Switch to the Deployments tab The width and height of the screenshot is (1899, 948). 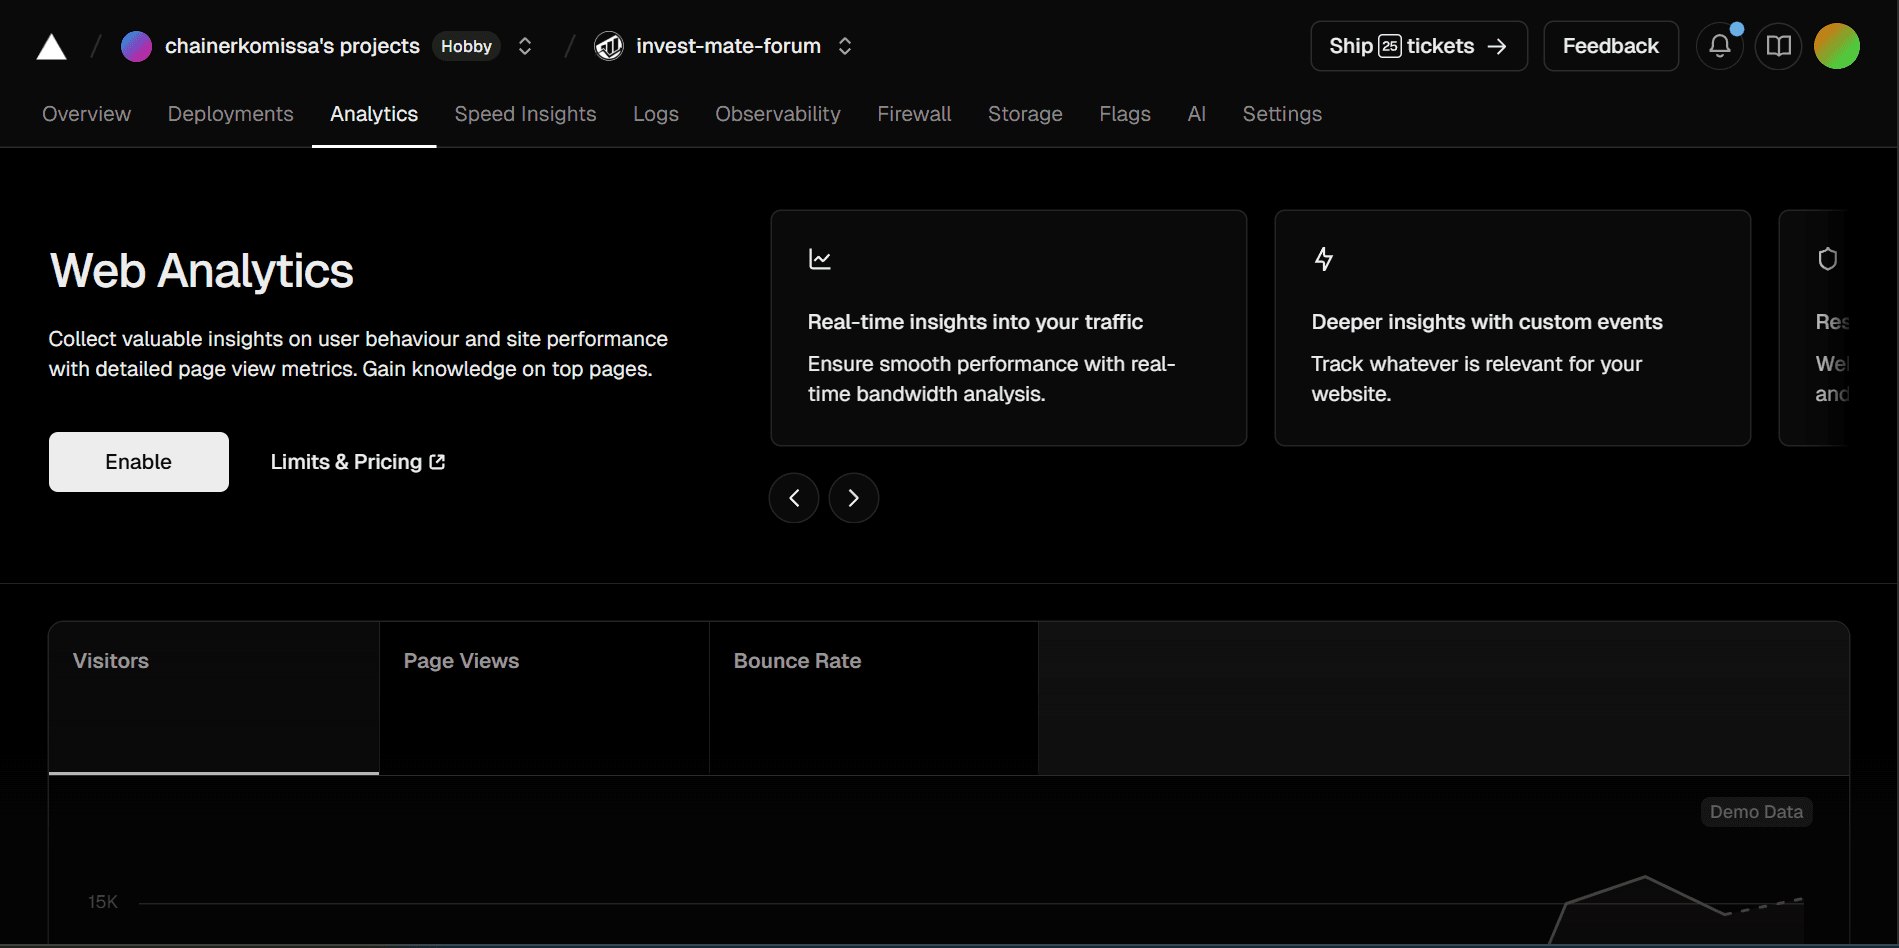tap(230, 114)
